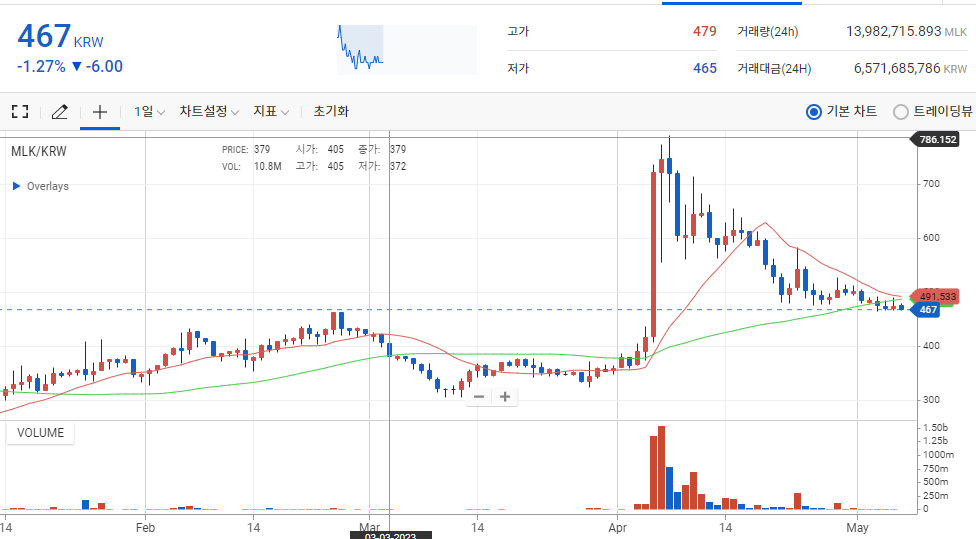Open the 차트설정 dropdown
Screen dimensions: 976x539
pos(209,111)
